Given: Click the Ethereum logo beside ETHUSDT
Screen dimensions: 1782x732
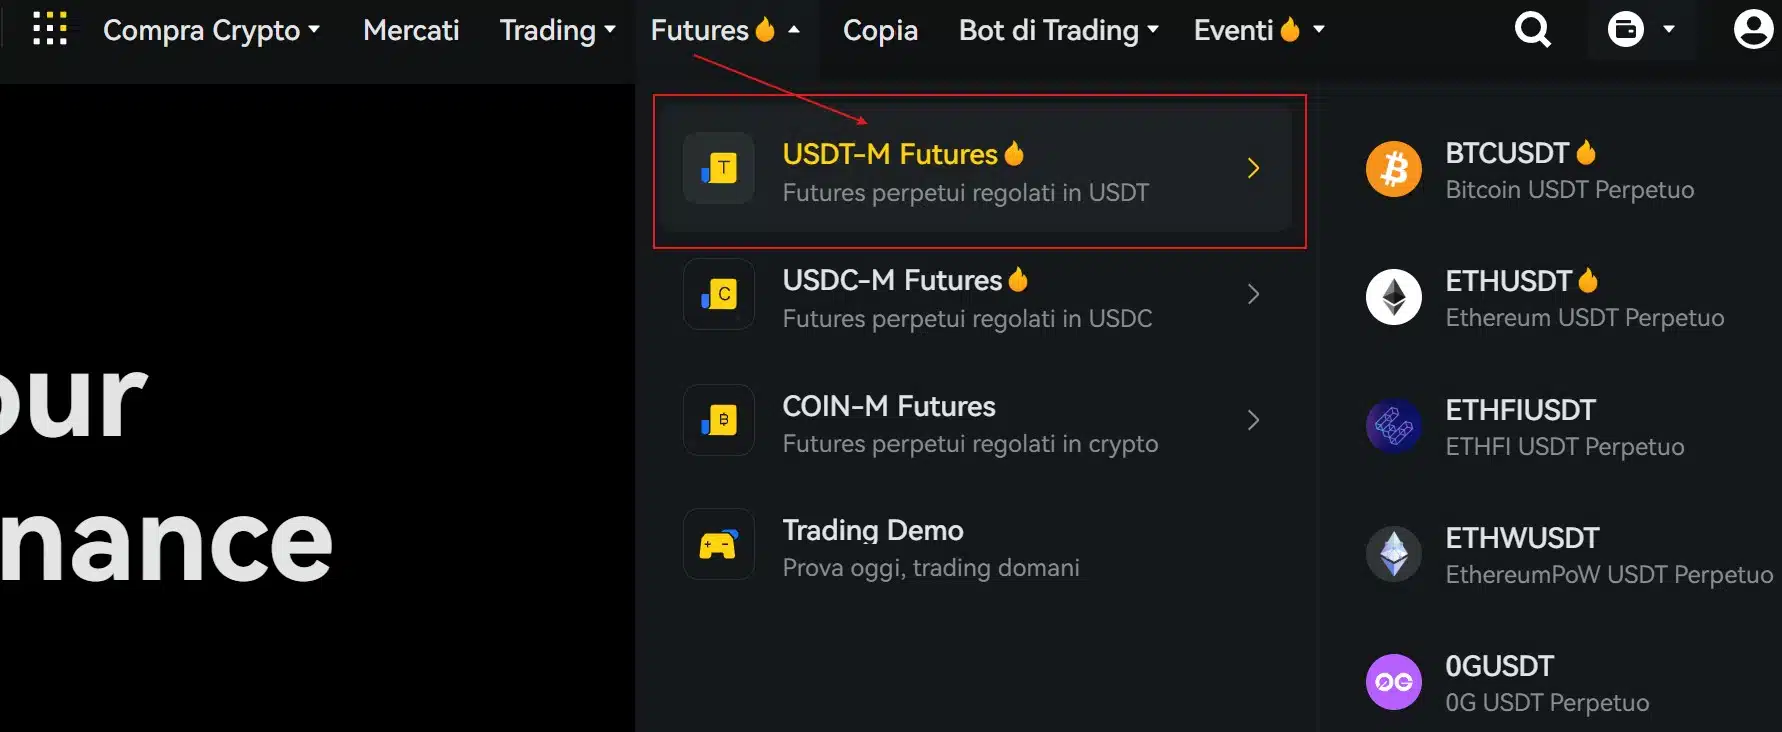Looking at the screenshot, I should point(1393,297).
